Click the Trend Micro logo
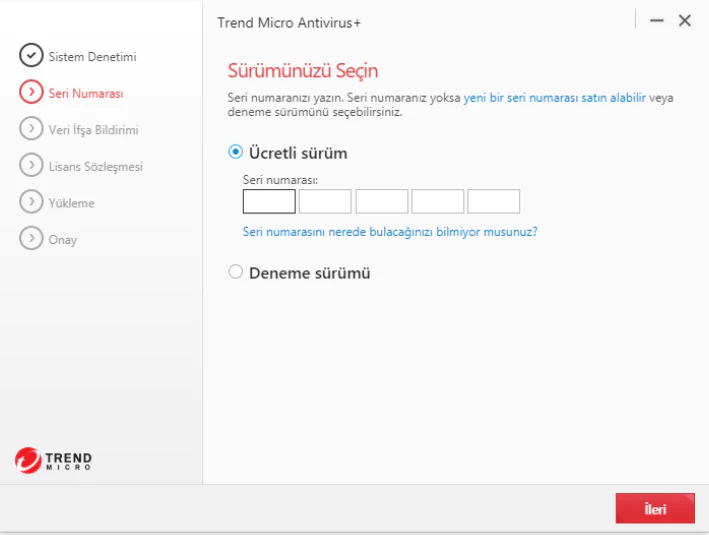709x535 pixels. (x=54, y=460)
